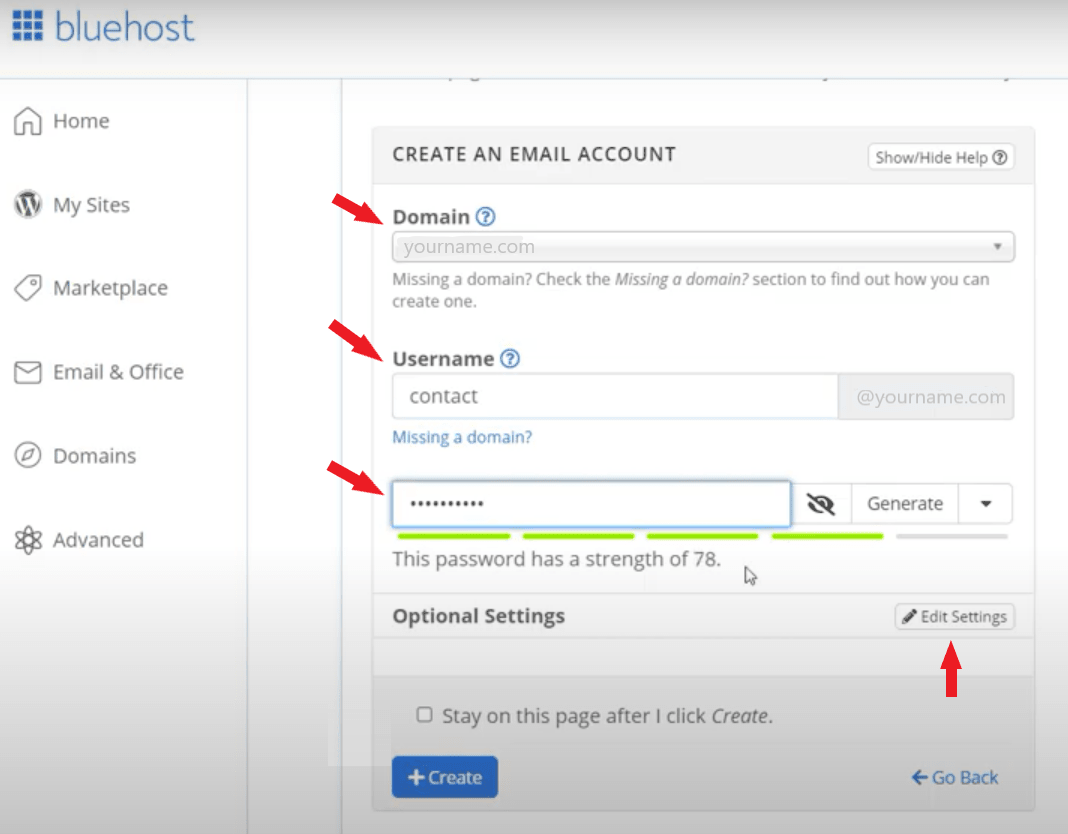This screenshot has width=1068, height=834.
Task: Click the Home house icon in sidebar
Action: click(28, 121)
